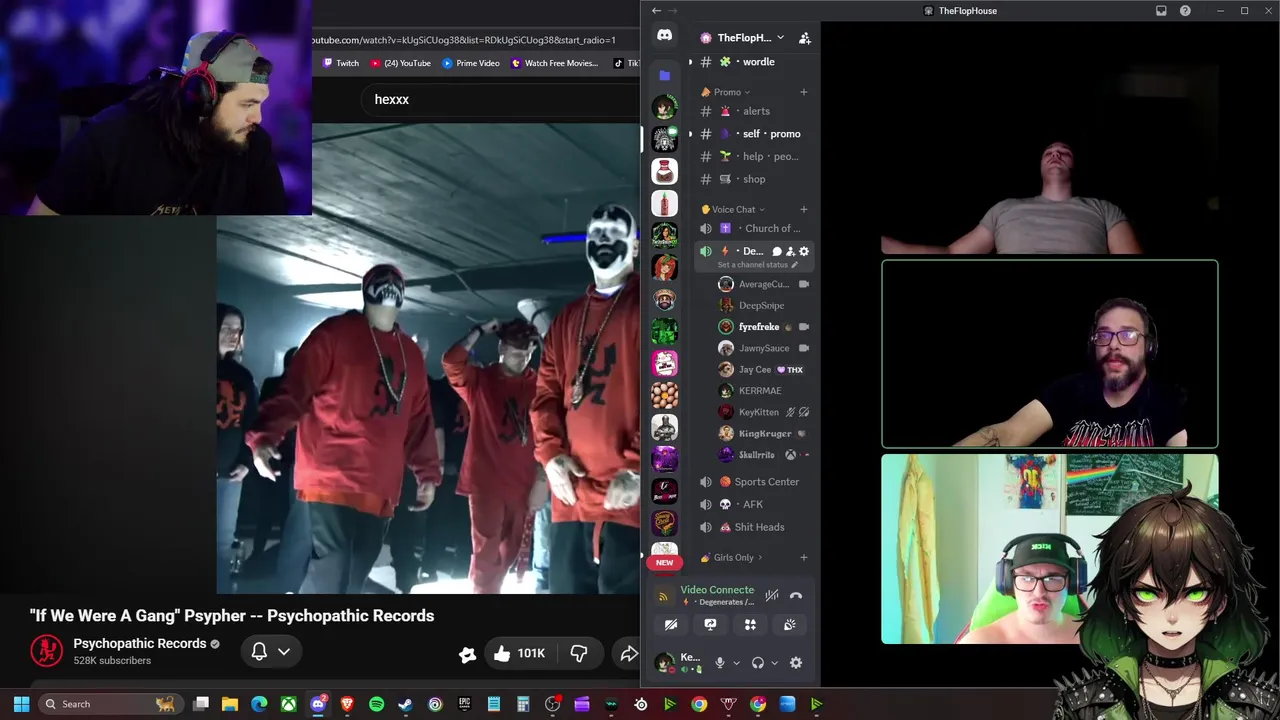Expand the Girls Only category
This screenshot has height=720, width=1280.
(x=733, y=557)
